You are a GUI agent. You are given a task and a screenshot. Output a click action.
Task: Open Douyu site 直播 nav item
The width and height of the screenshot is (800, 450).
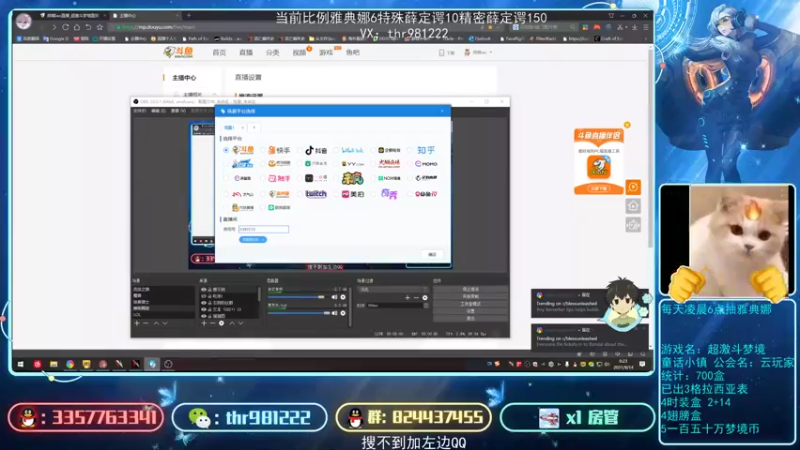coord(246,53)
